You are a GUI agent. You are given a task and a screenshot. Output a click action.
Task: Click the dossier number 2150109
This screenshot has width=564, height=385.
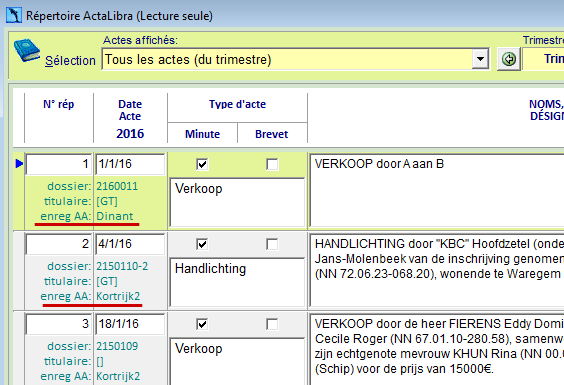click(x=117, y=346)
